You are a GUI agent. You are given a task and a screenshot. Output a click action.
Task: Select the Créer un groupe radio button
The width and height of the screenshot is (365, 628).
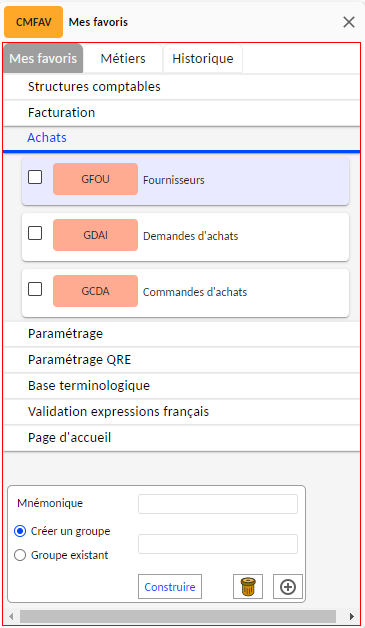(x=20, y=531)
